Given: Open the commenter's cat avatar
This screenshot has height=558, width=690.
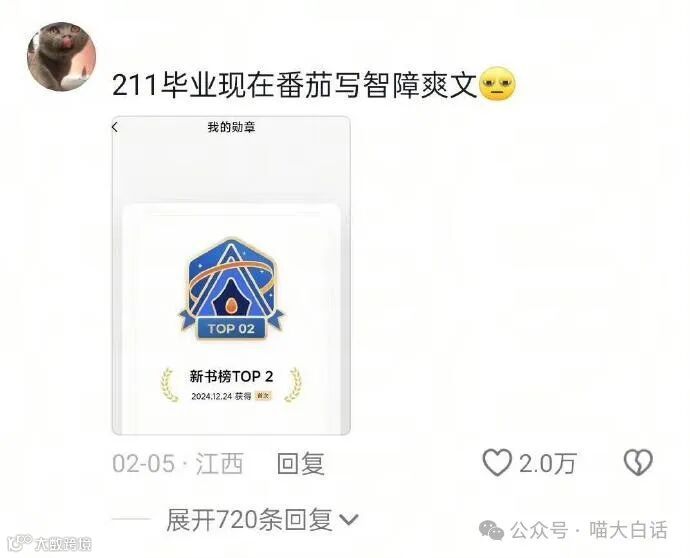Looking at the screenshot, I should click(62, 56).
